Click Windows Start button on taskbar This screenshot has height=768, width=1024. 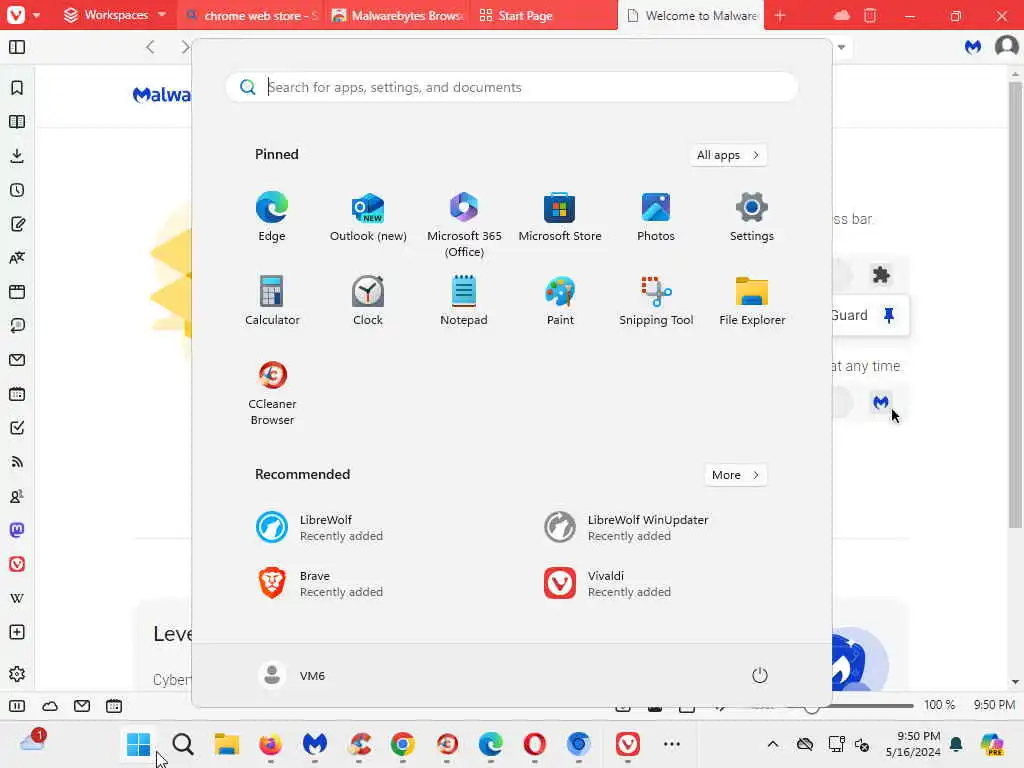coord(138,744)
